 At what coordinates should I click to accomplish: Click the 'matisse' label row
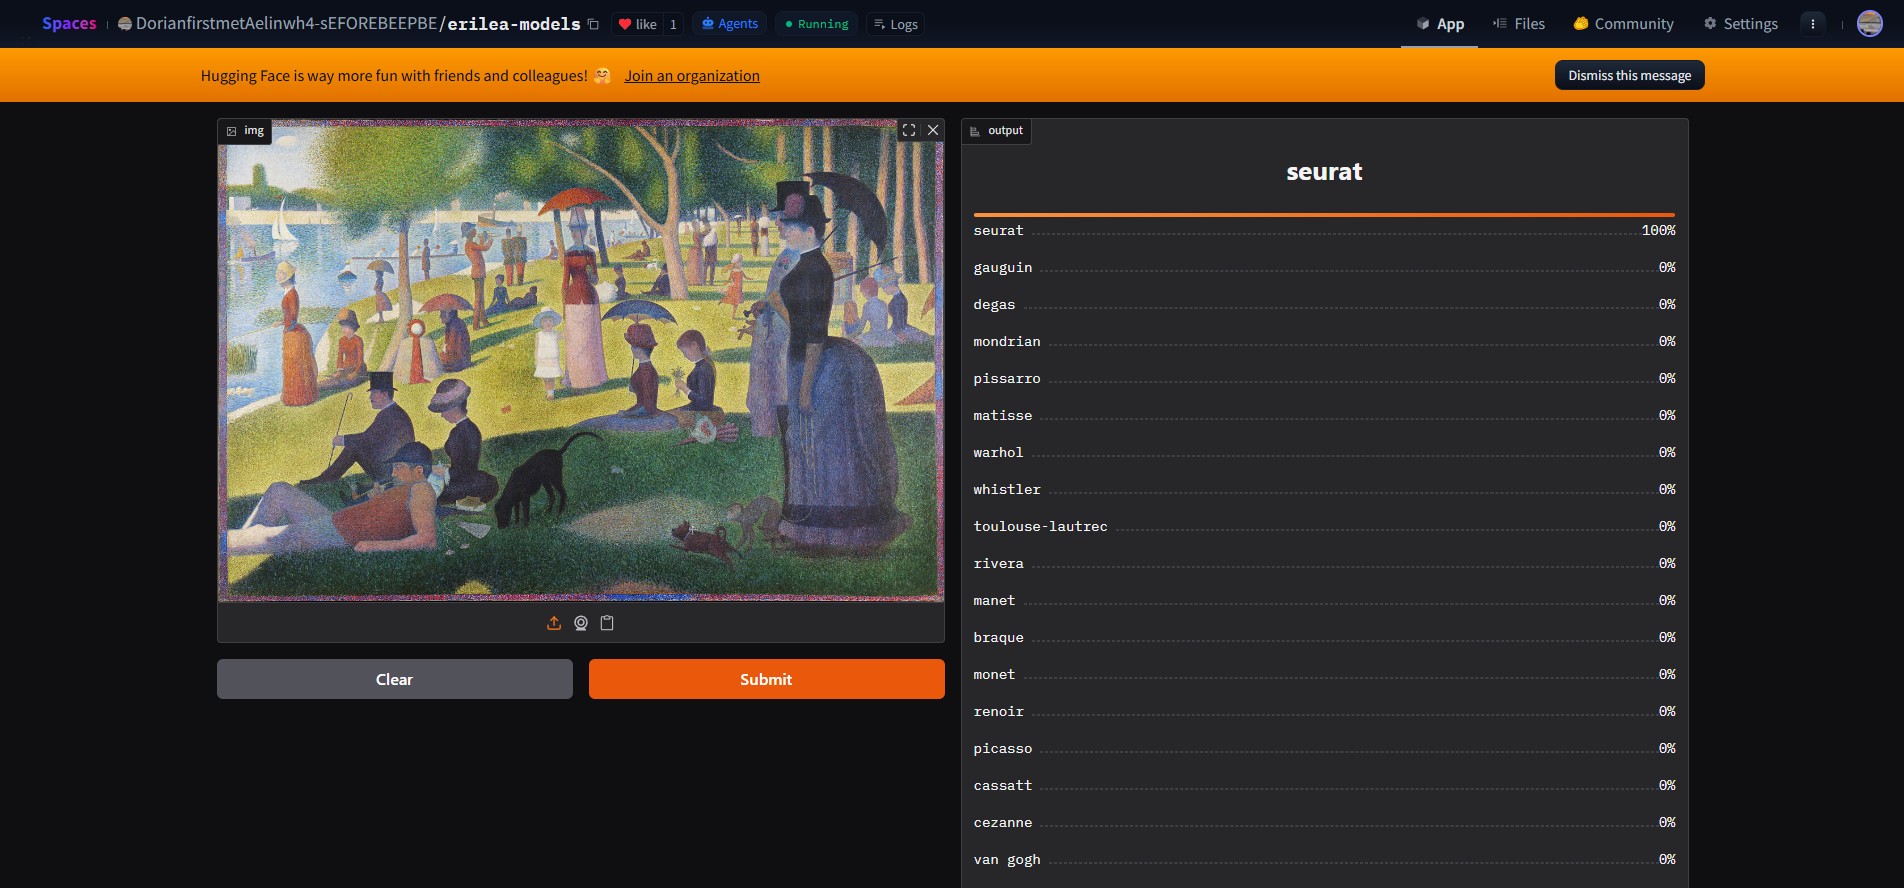point(1324,416)
